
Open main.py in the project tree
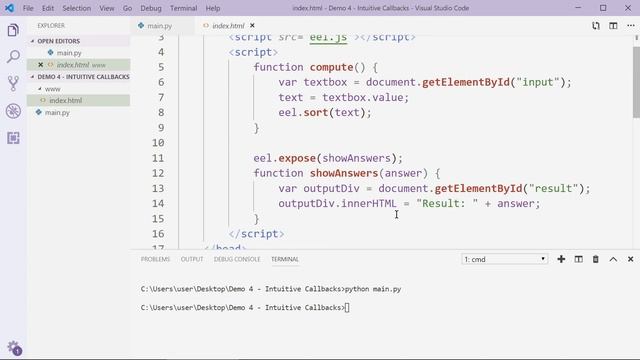point(78,112)
